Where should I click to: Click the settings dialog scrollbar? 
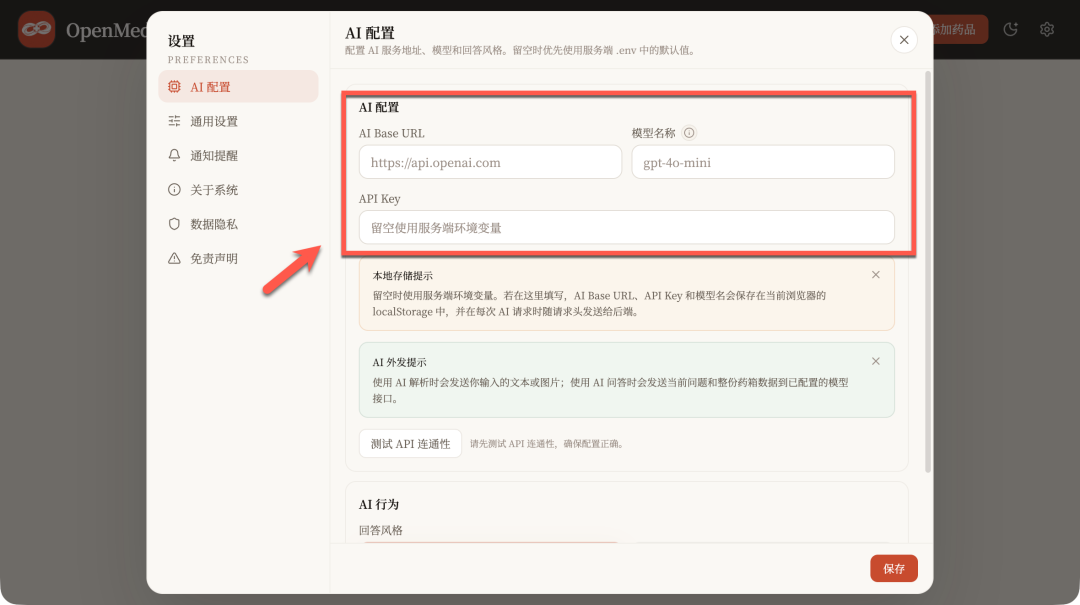(928, 271)
